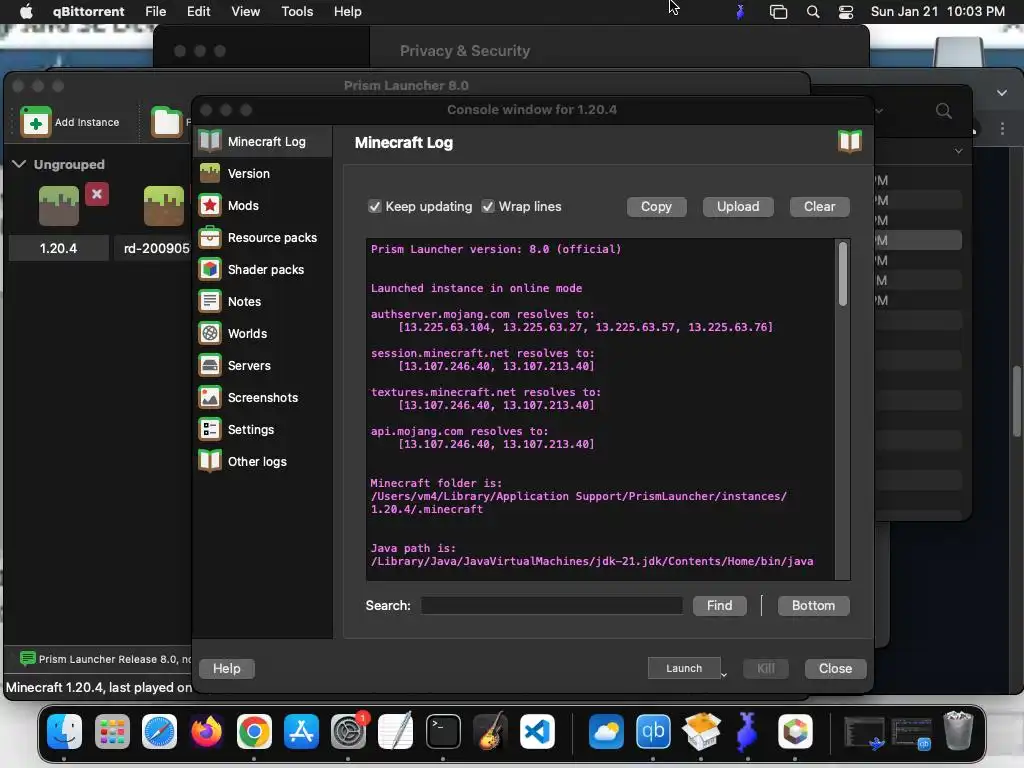Launch the 1.20.4 instance
The width and height of the screenshot is (1024, 768).
[x=684, y=668]
